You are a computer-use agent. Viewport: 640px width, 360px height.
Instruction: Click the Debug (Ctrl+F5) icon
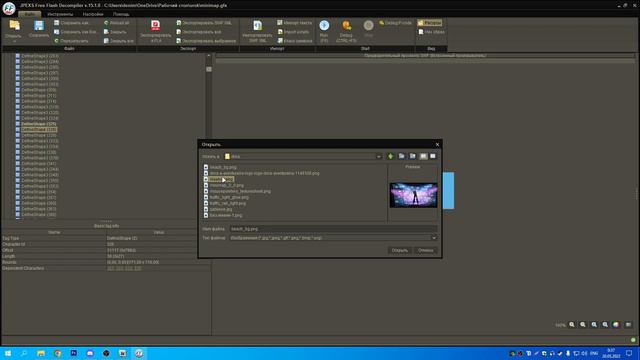[347, 25]
